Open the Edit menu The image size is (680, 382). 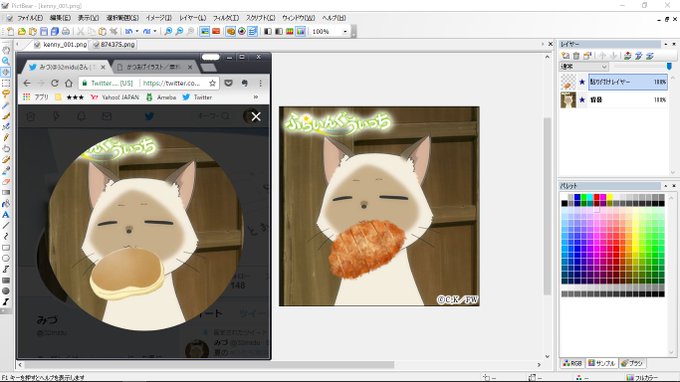tap(60, 18)
